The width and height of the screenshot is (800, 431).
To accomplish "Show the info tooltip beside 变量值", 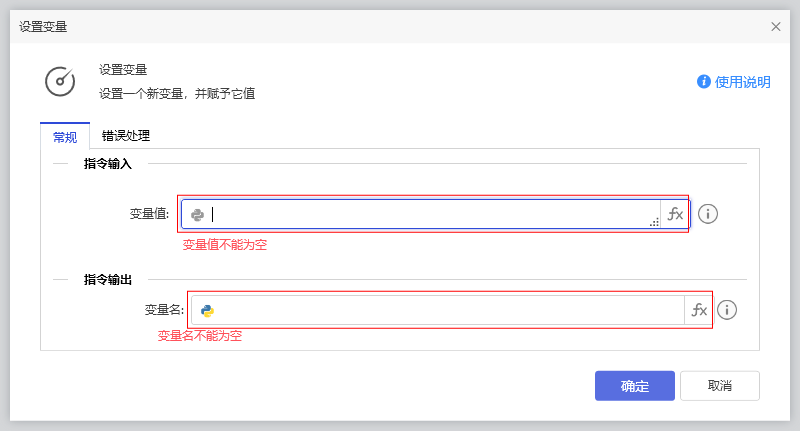I will 708,214.
